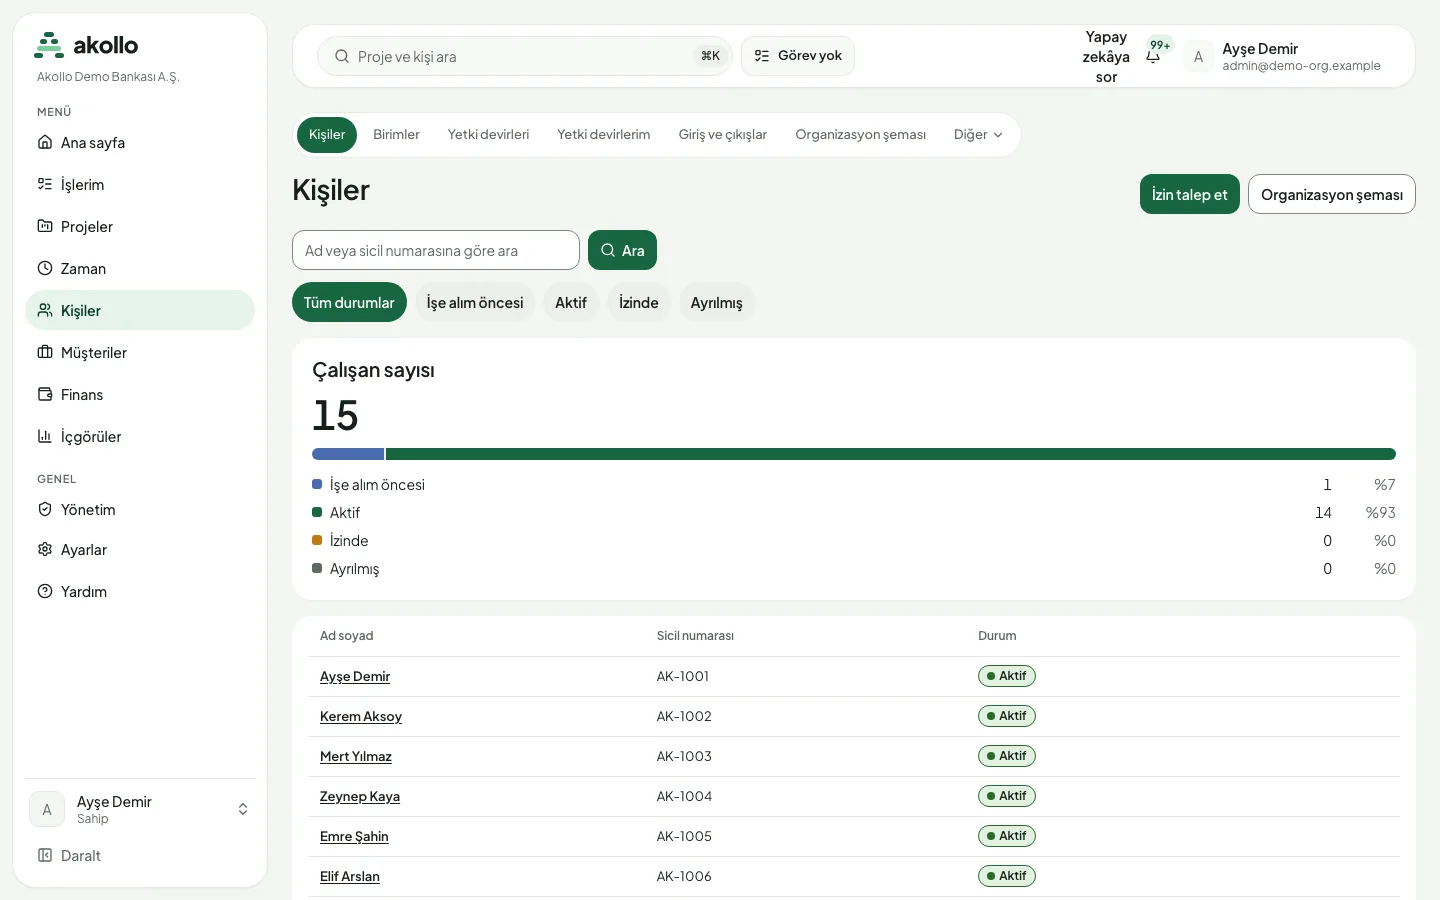
Task: Open Zeynep Kaya's profile link
Action: (x=360, y=796)
